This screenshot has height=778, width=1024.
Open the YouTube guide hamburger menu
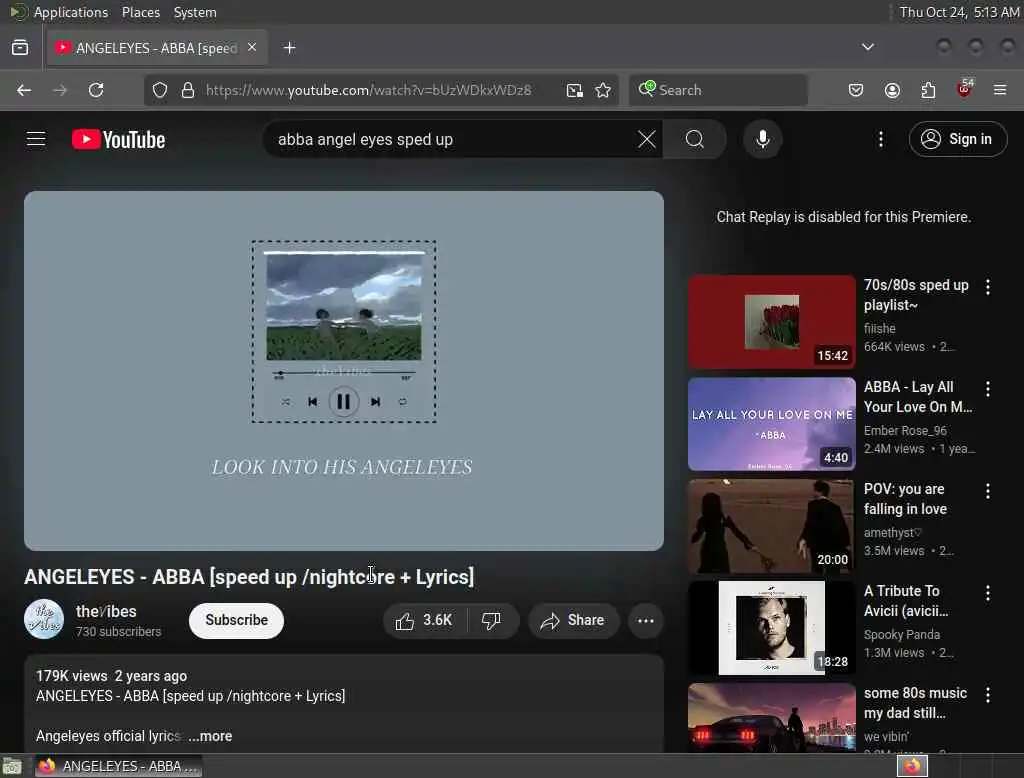(x=36, y=139)
